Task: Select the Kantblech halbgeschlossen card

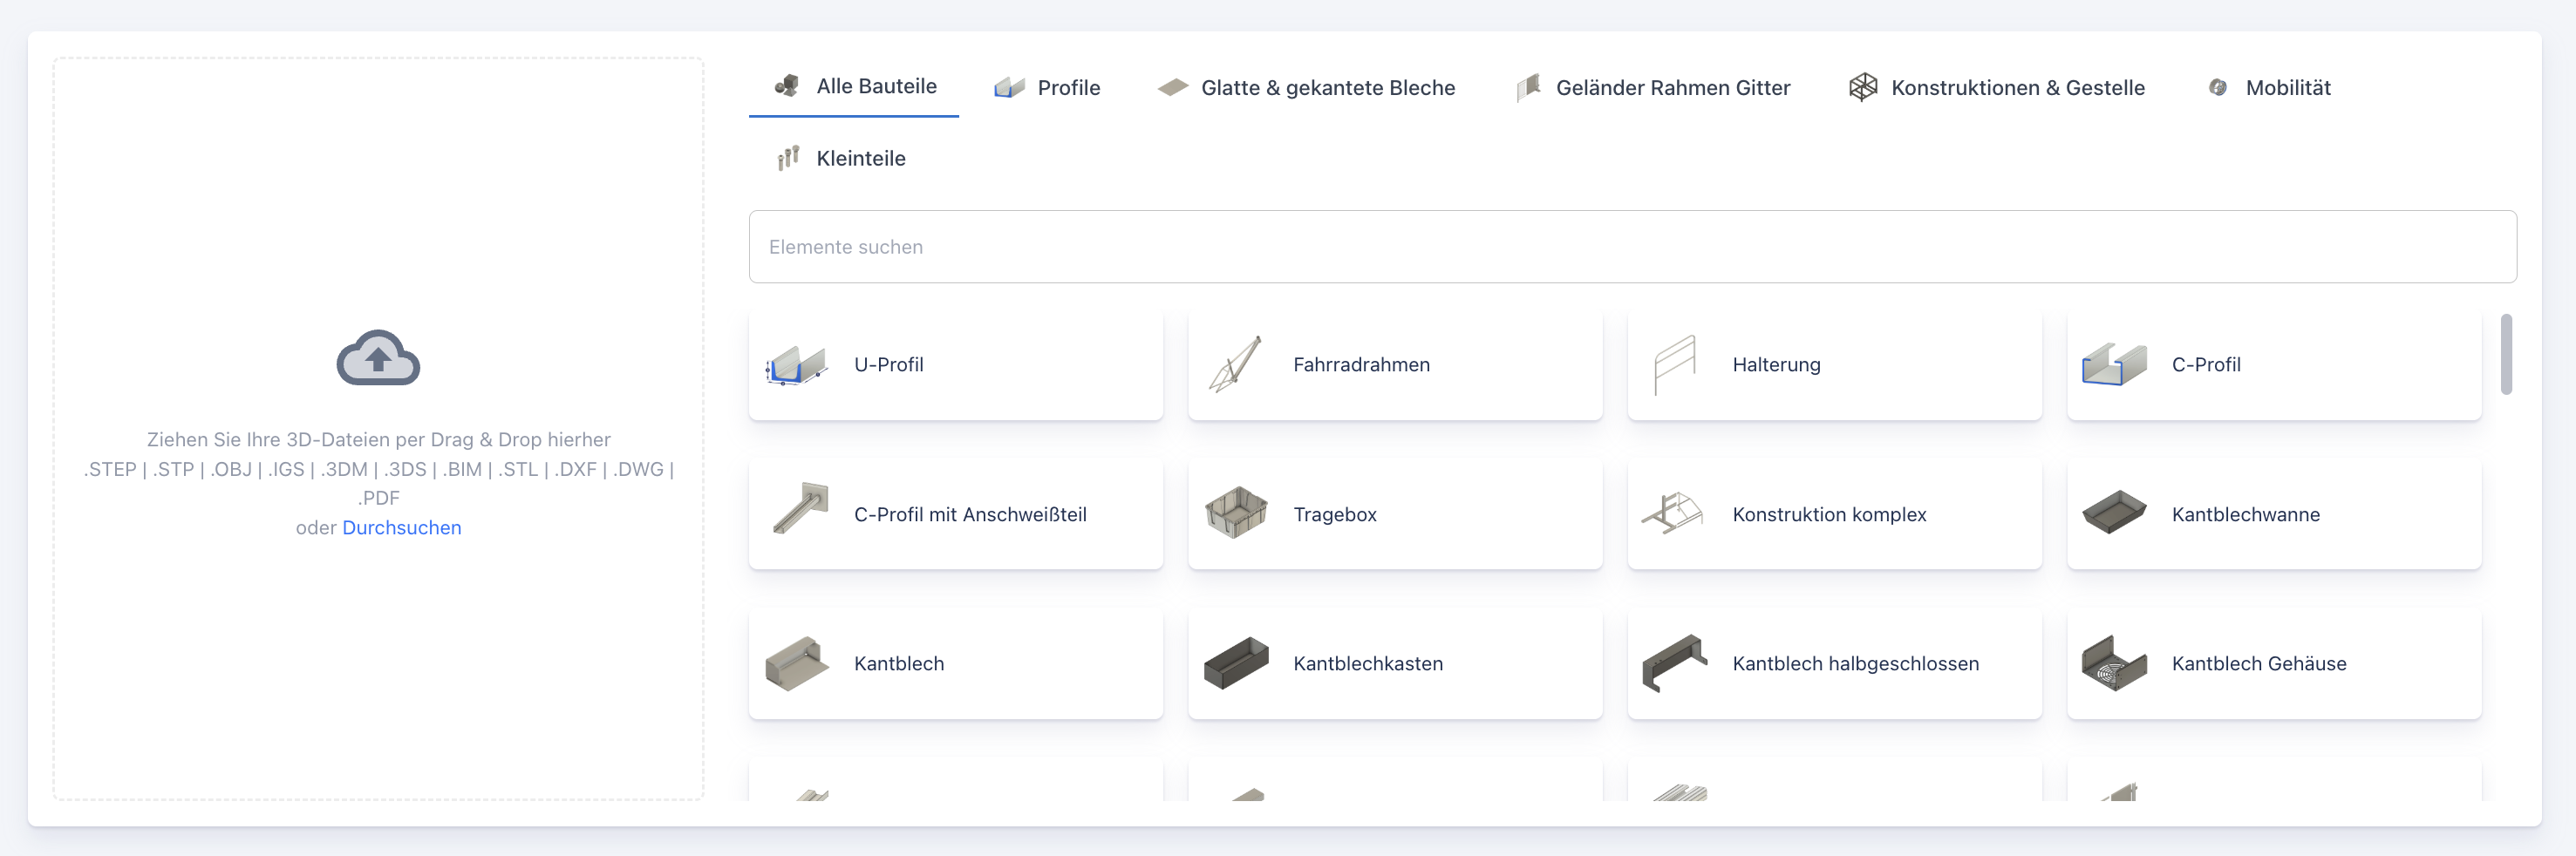Action: 1834,664
